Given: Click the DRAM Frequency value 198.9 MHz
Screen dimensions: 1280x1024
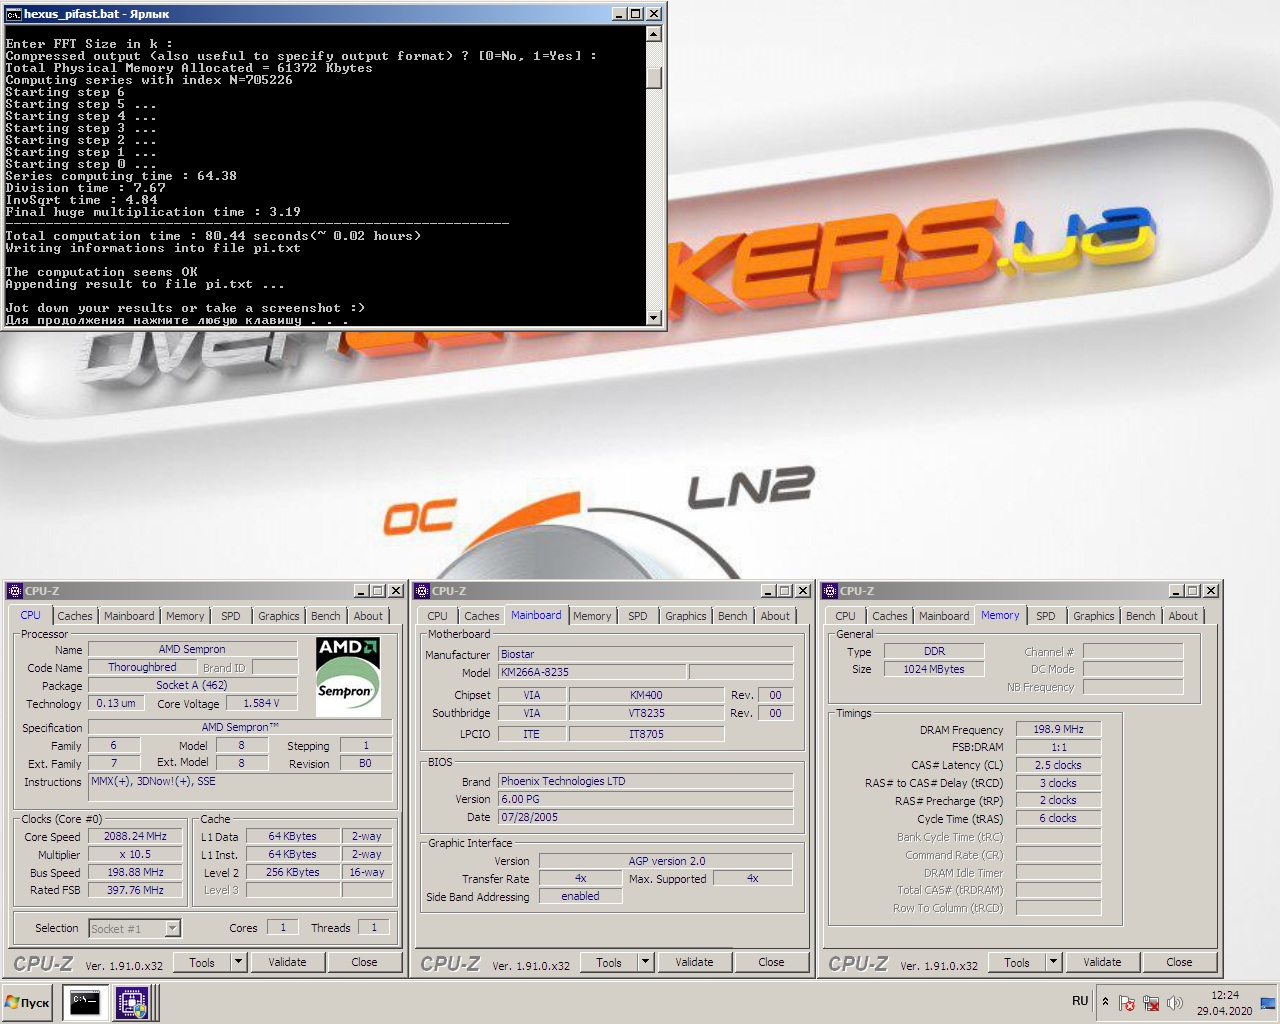Looking at the screenshot, I should [x=1058, y=729].
